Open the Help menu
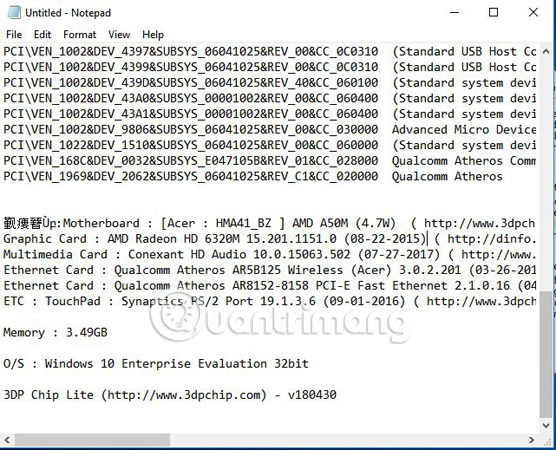 (153, 34)
